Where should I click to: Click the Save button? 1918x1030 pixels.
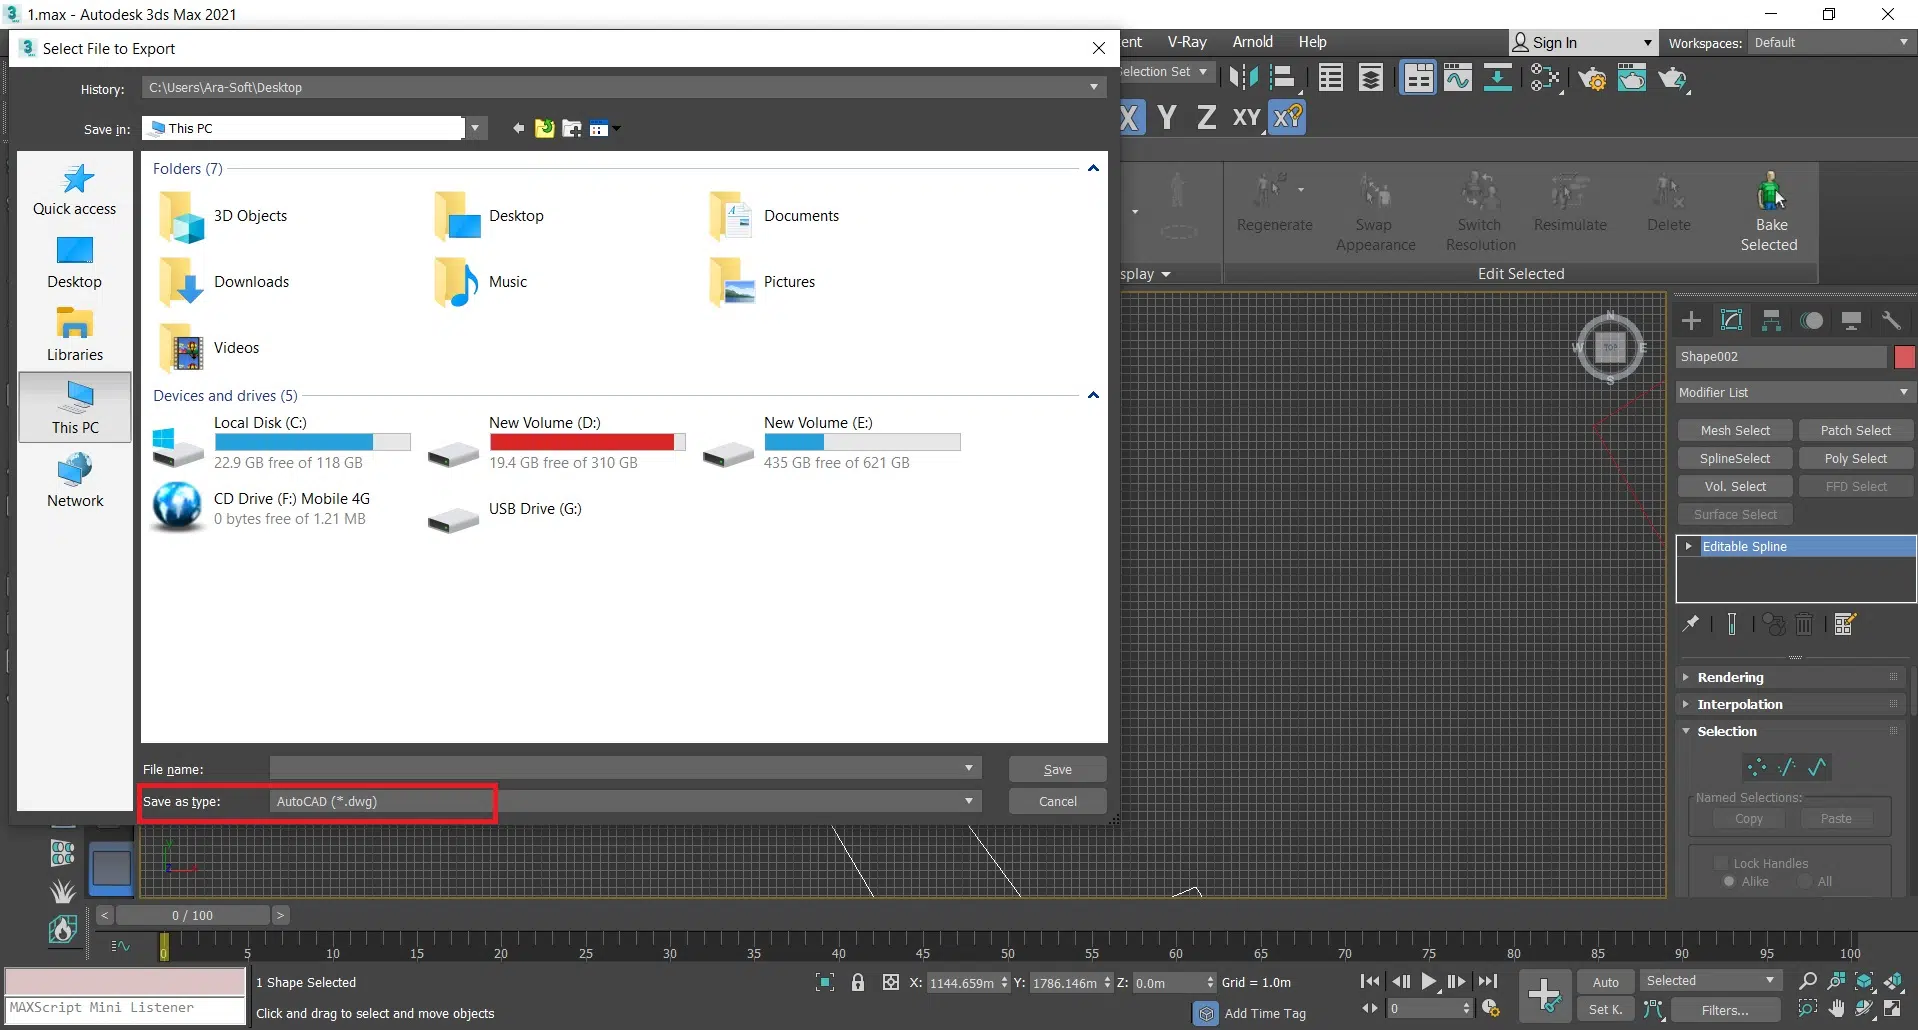(x=1057, y=769)
